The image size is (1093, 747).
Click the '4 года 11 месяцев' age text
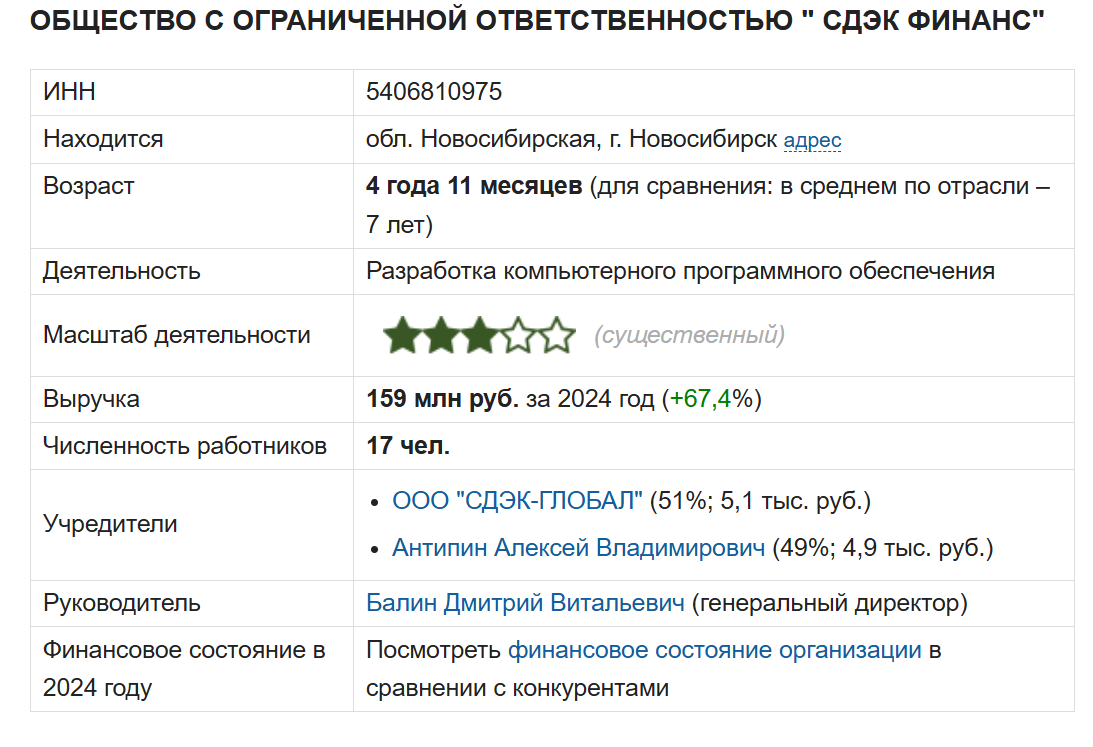[474, 186]
